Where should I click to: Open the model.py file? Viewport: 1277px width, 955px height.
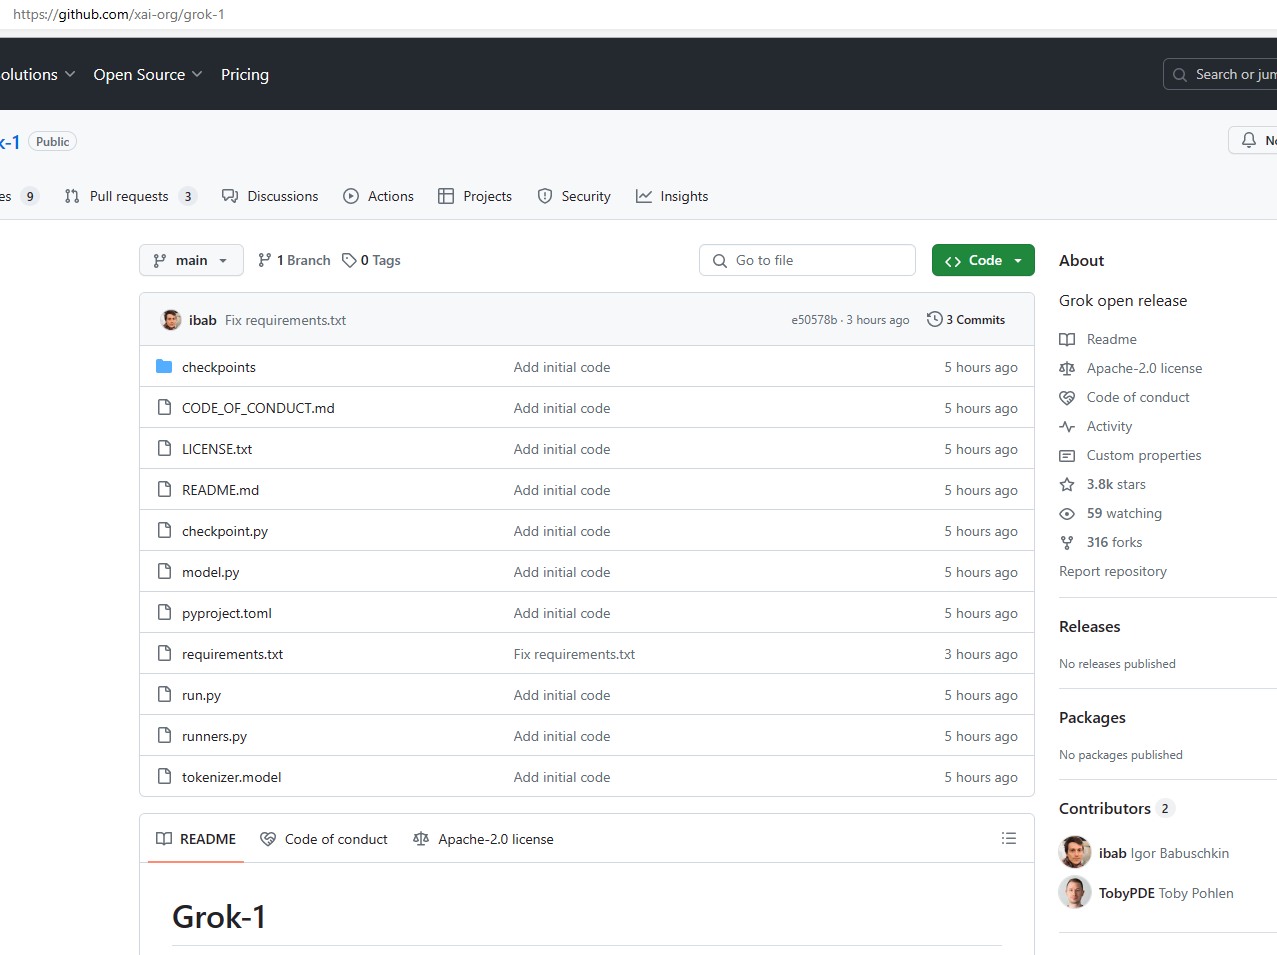[x=210, y=573]
